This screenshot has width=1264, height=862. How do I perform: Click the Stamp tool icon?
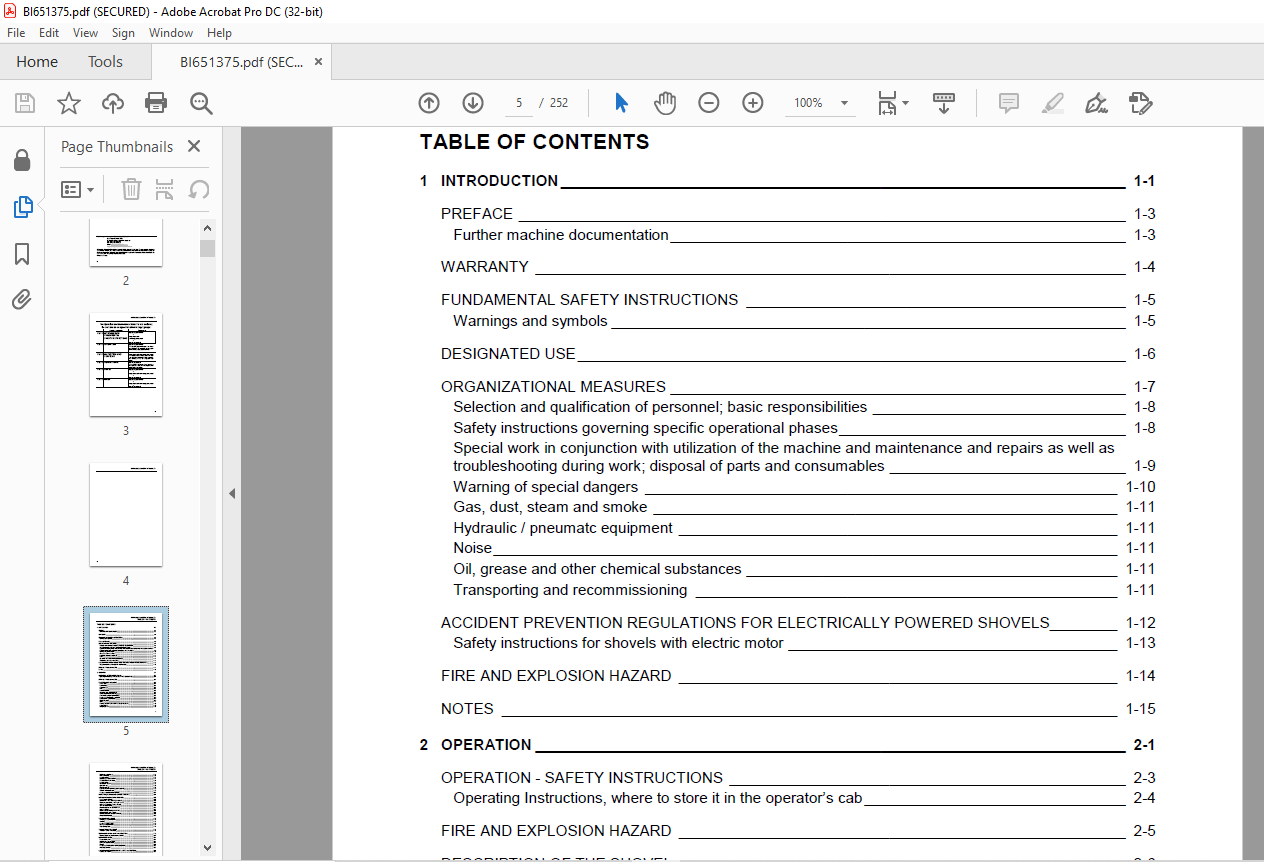click(x=1140, y=103)
